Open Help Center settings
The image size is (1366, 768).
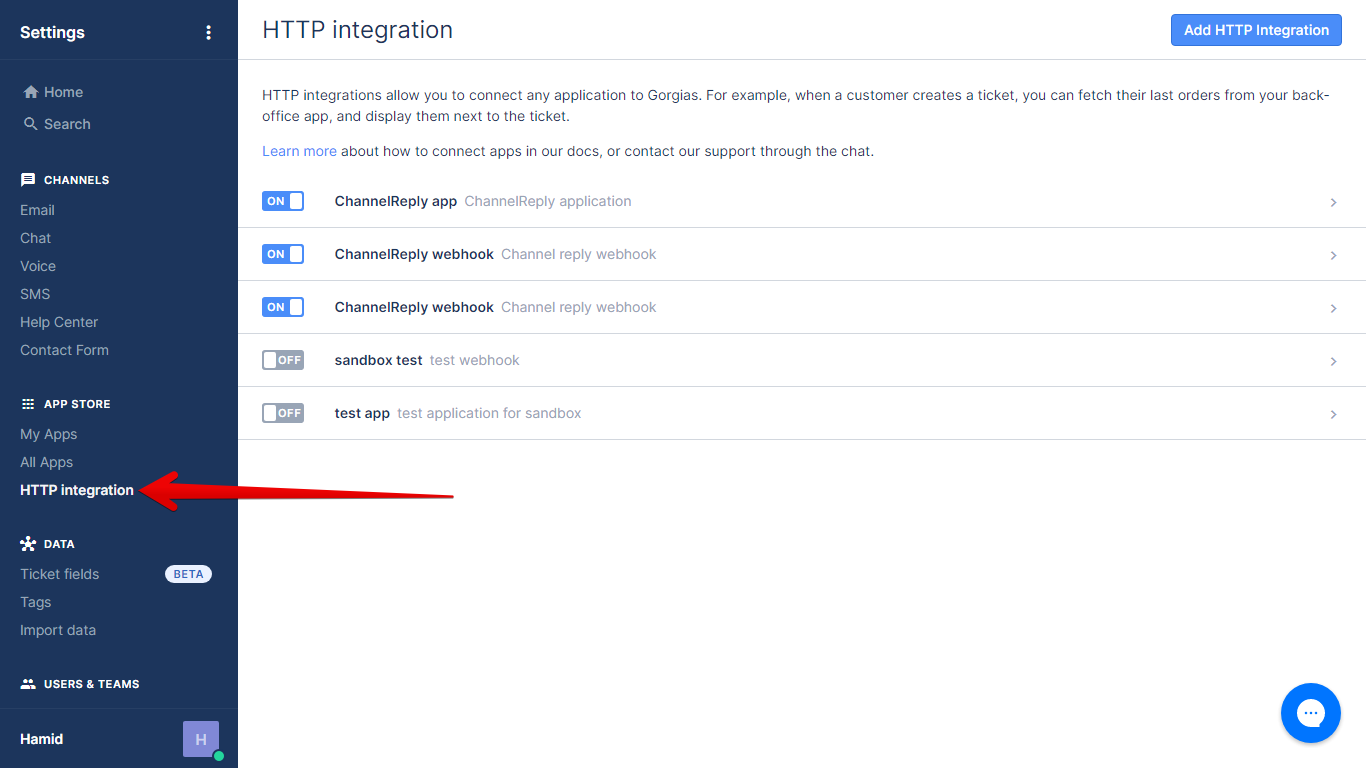pos(59,322)
